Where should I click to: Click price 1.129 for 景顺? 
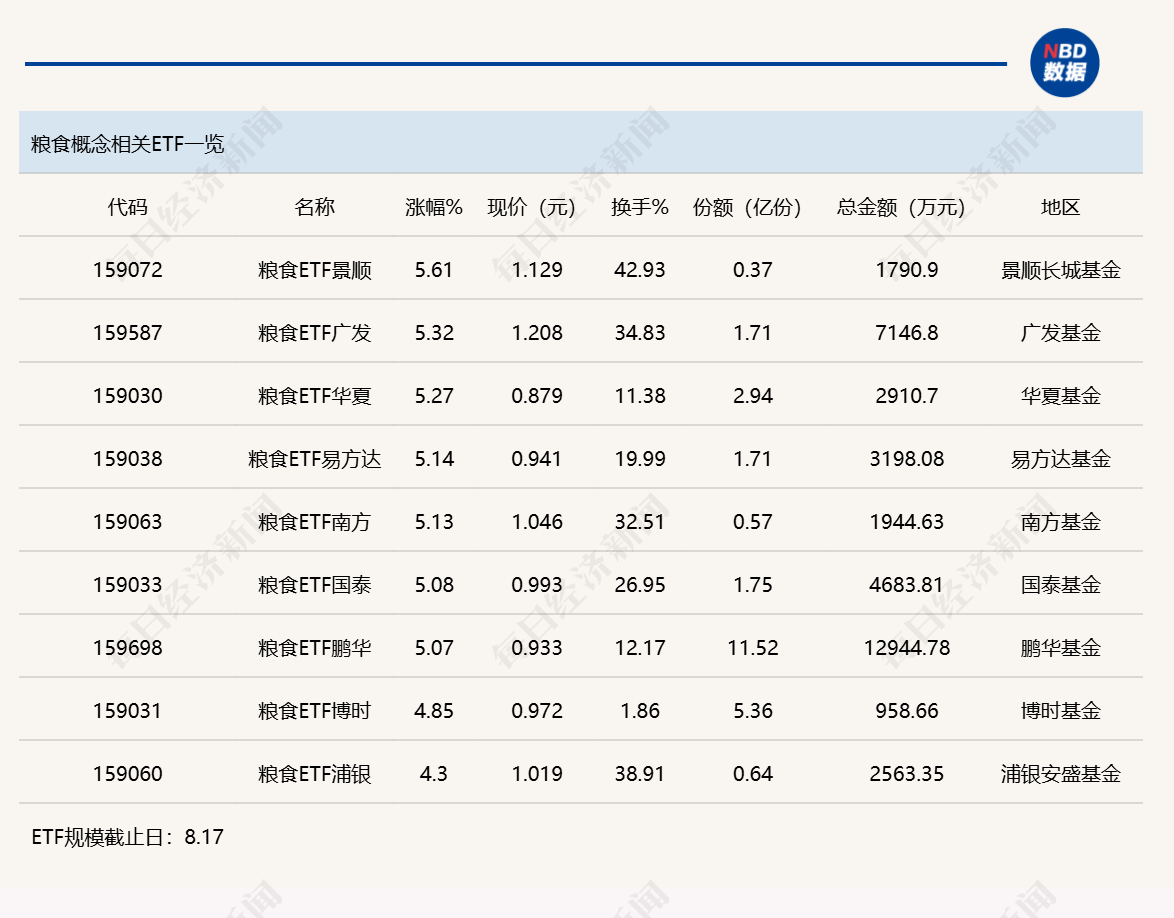[x=537, y=270]
